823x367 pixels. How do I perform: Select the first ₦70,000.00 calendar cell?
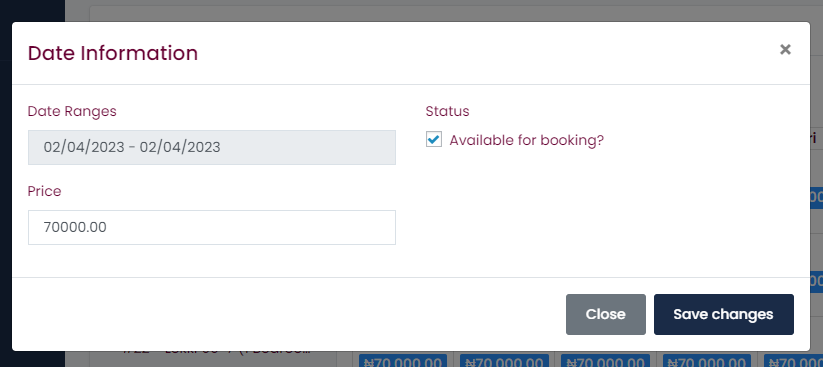(x=403, y=361)
